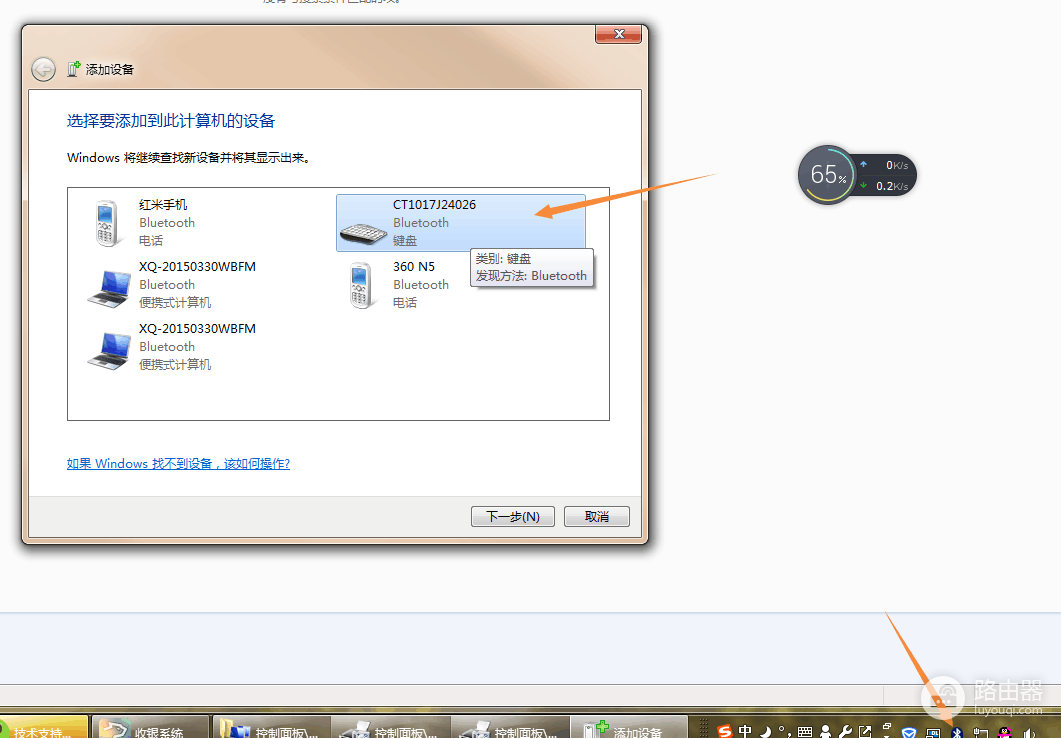
Task: Choose the 360 N5 phone icon
Action: (x=360, y=285)
